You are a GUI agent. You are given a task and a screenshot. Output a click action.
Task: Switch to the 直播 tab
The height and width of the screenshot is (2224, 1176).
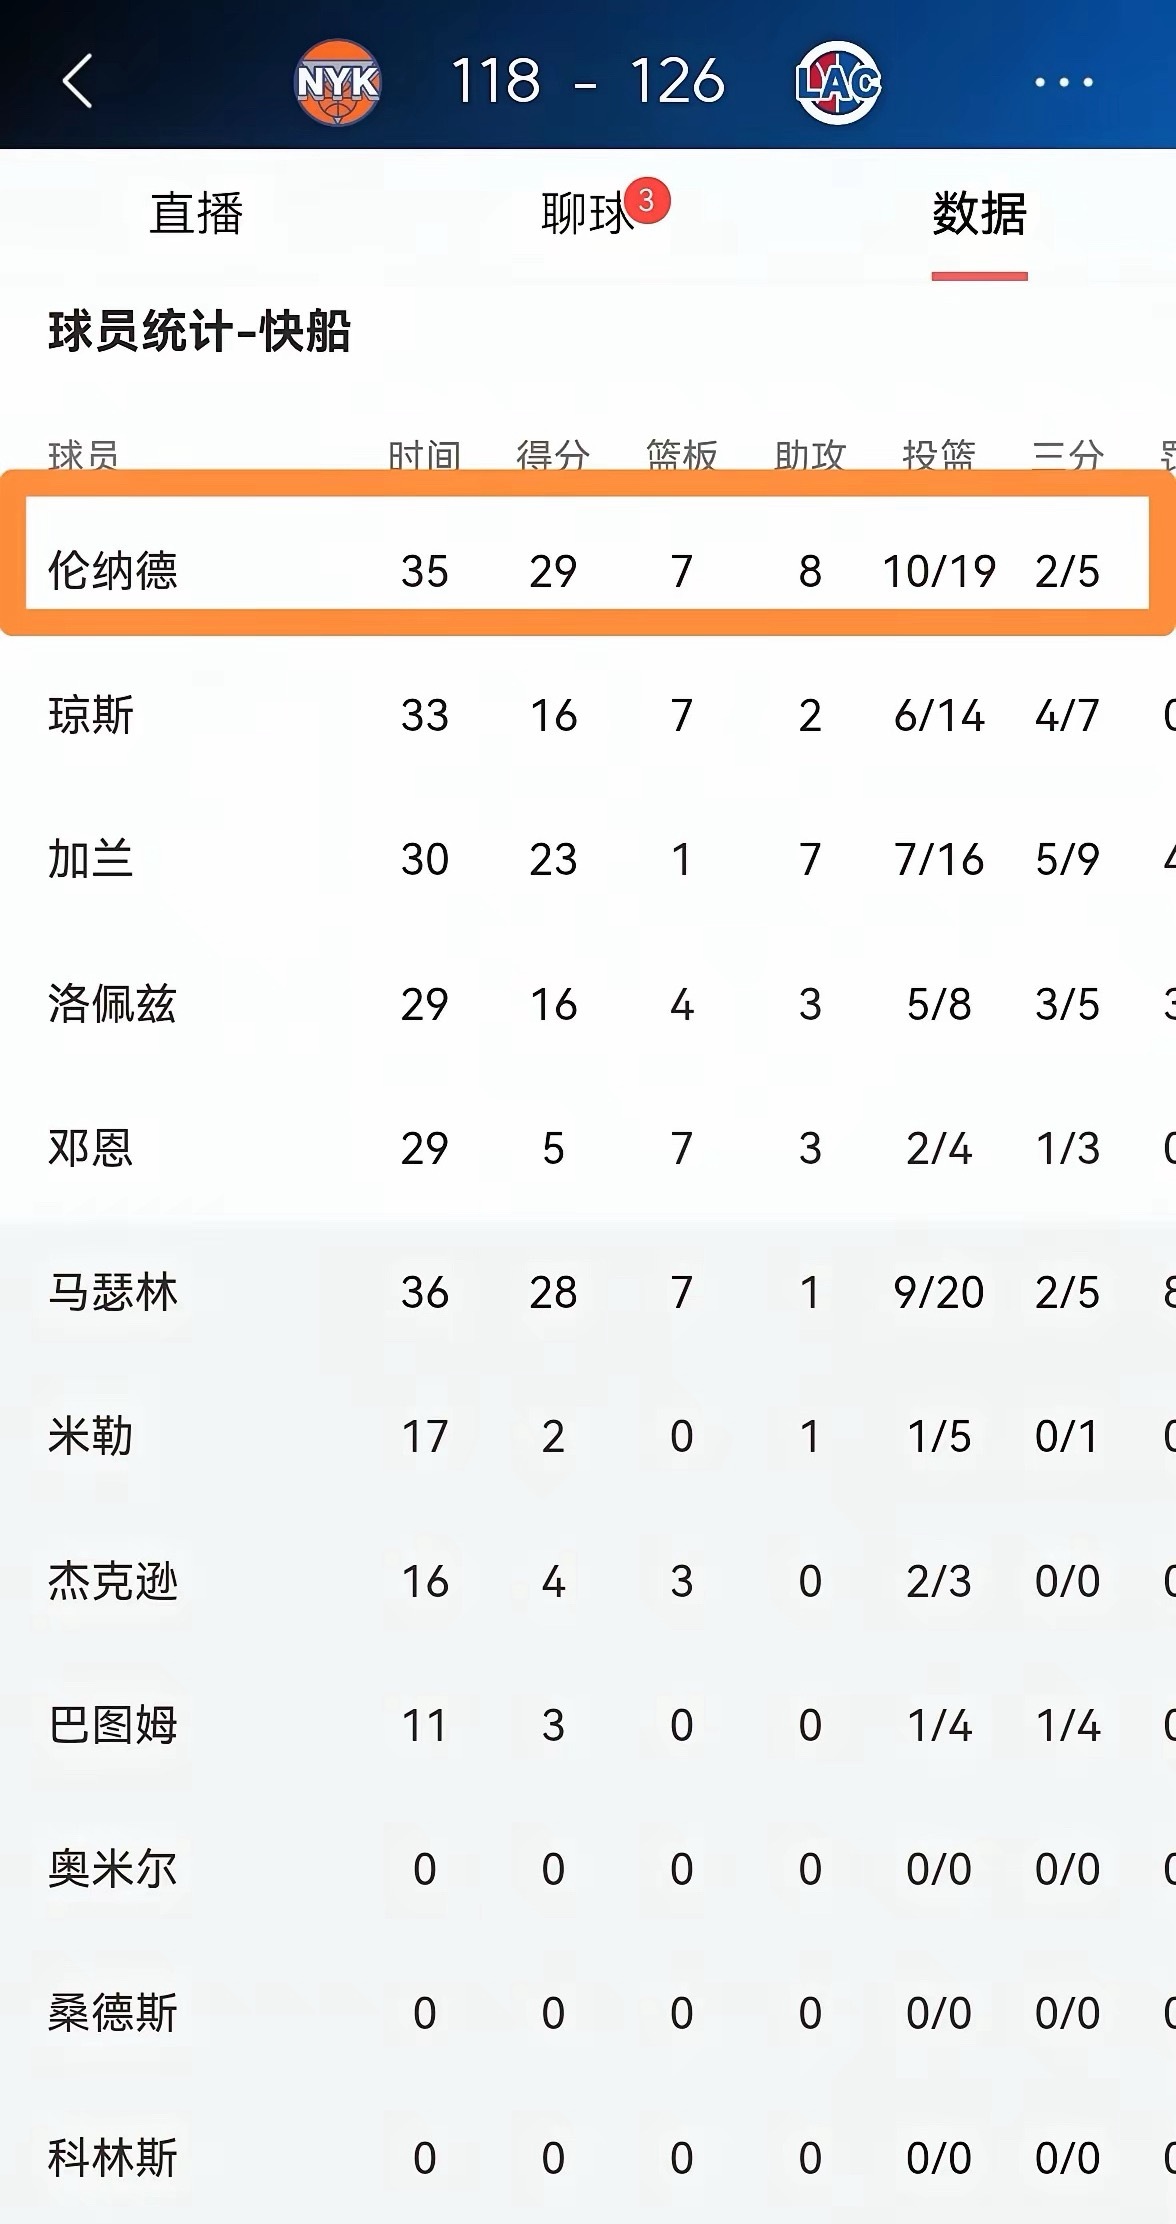tap(196, 211)
